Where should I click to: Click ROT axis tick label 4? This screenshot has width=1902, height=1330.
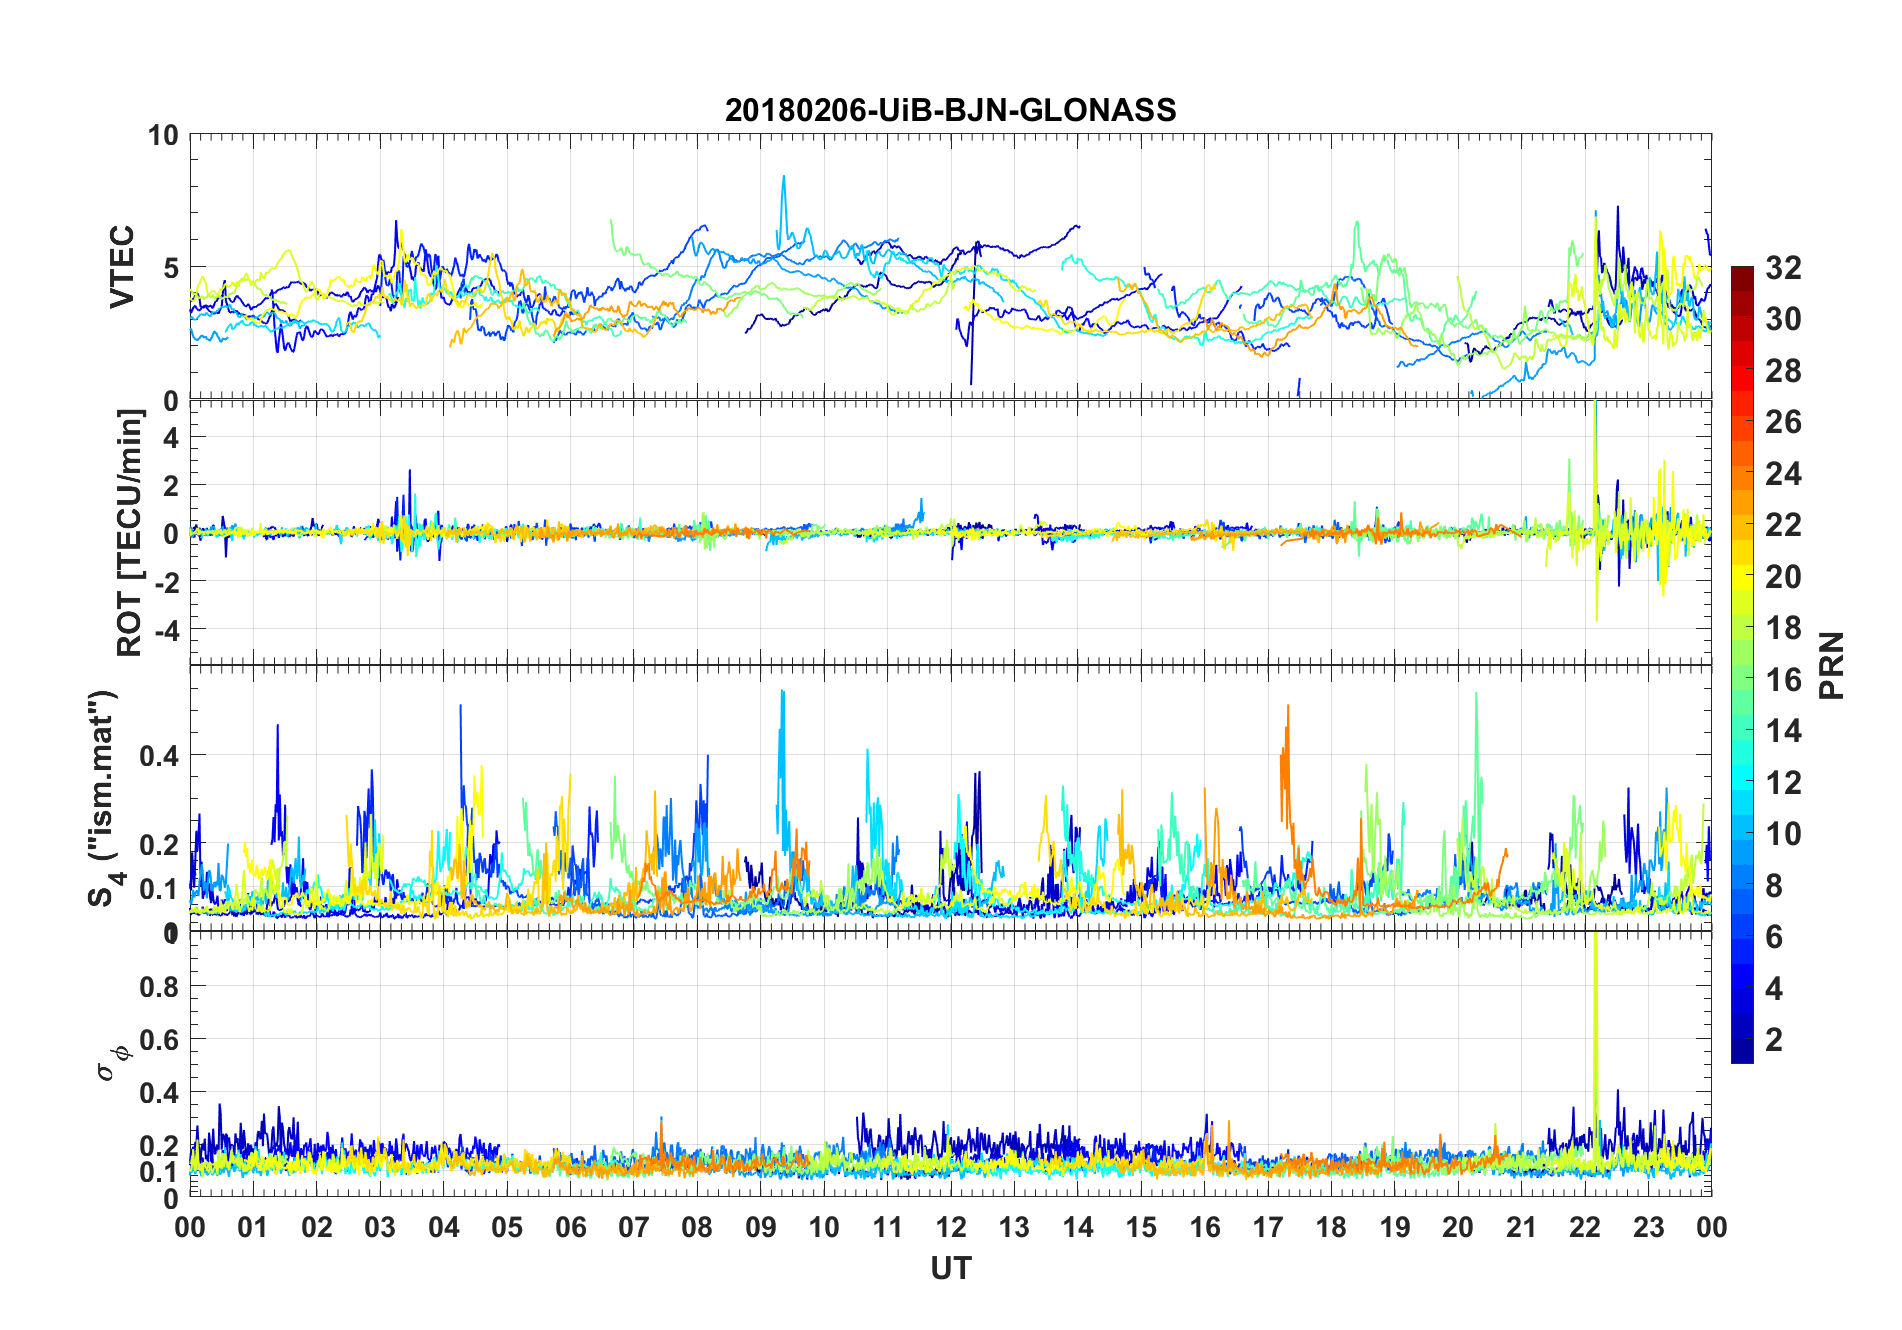point(171,437)
